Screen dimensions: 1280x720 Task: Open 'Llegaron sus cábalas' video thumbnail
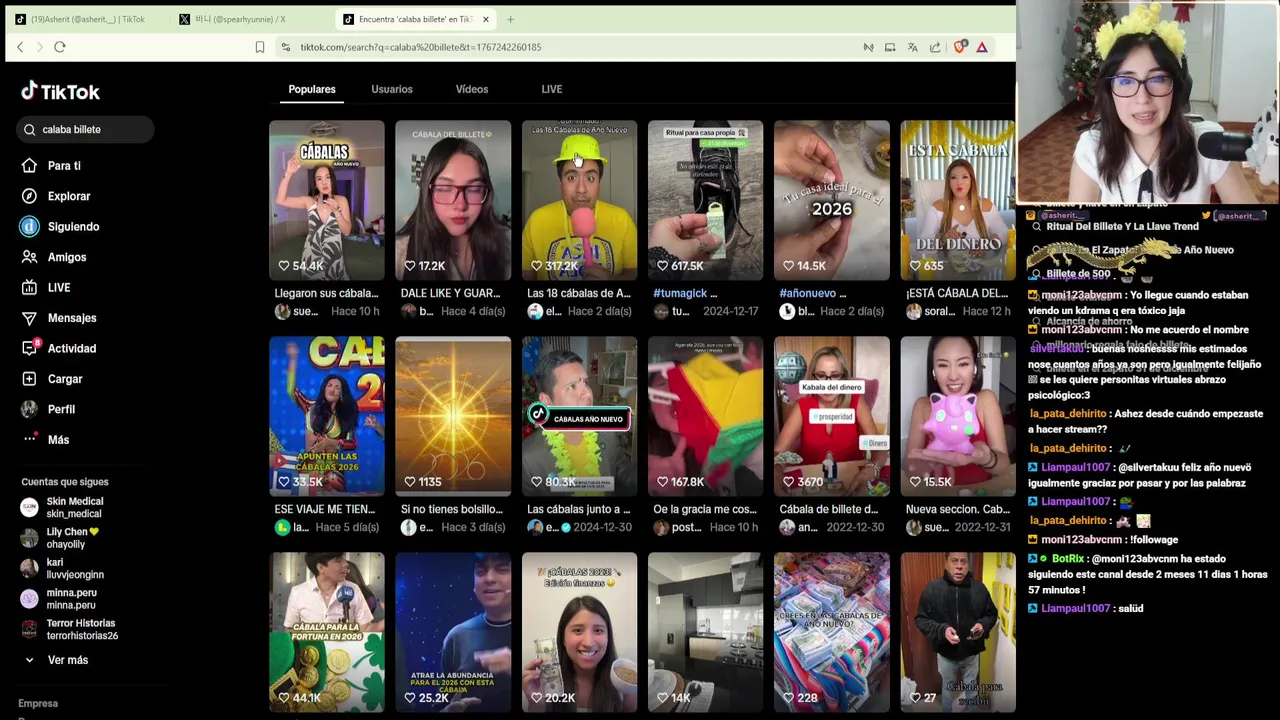pyautogui.click(x=326, y=200)
